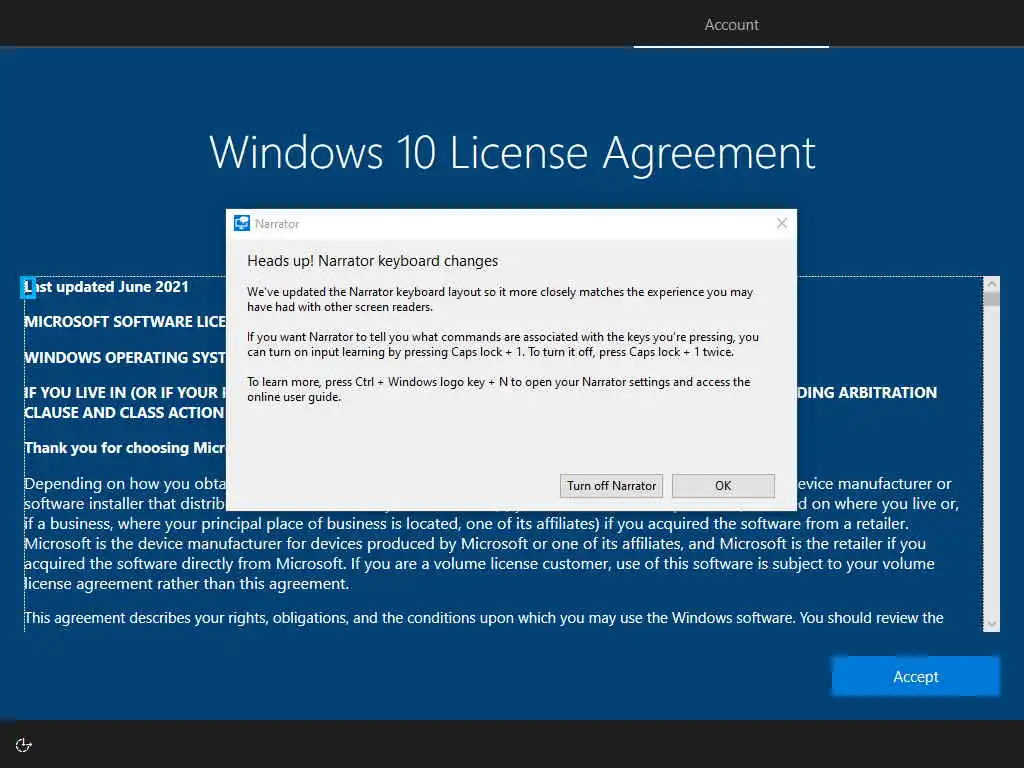Click the license text scrollbar thumb
The image size is (1024, 768).
pyautogui.click(x=991, y=299)
